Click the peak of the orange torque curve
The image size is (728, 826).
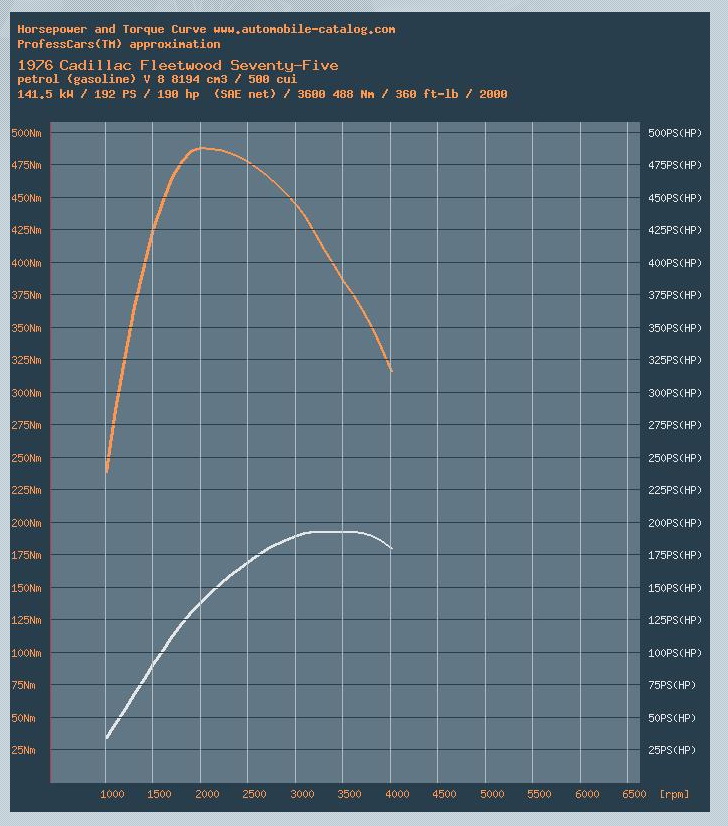[201, 148]
